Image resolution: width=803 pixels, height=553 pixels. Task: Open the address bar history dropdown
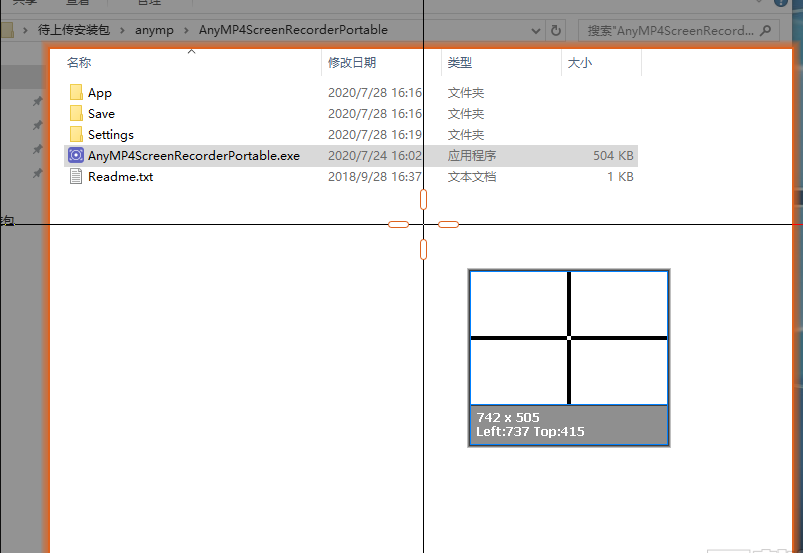point(536,31)
